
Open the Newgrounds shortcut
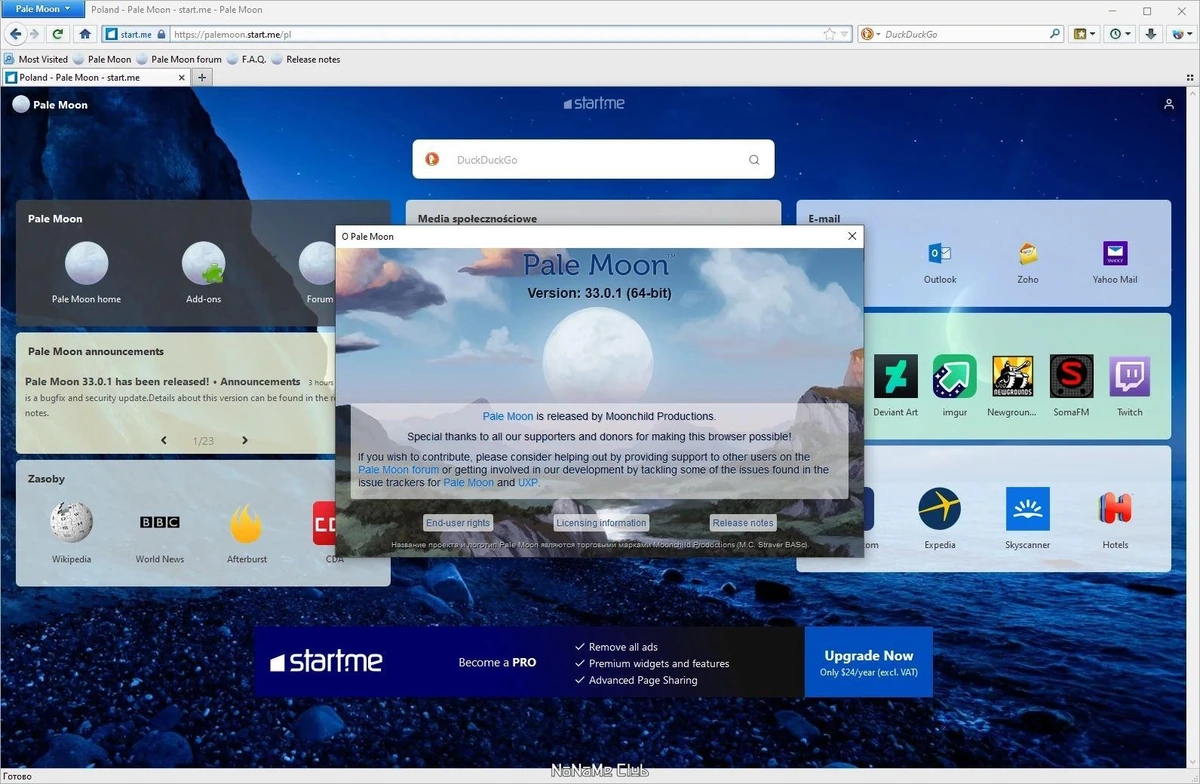(1012, 386)
